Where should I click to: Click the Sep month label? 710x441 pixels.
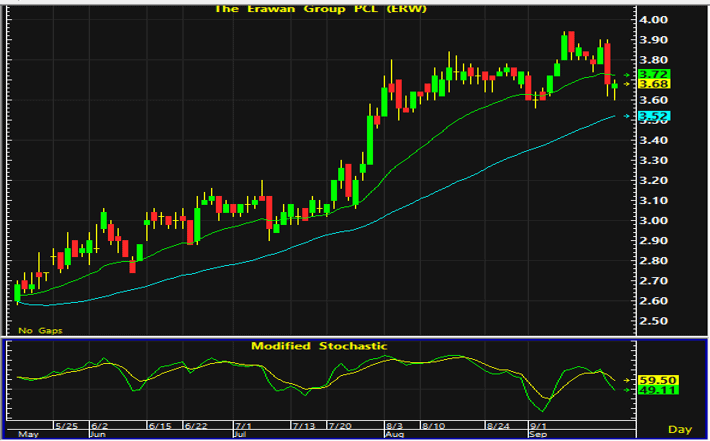click(537, 435)
